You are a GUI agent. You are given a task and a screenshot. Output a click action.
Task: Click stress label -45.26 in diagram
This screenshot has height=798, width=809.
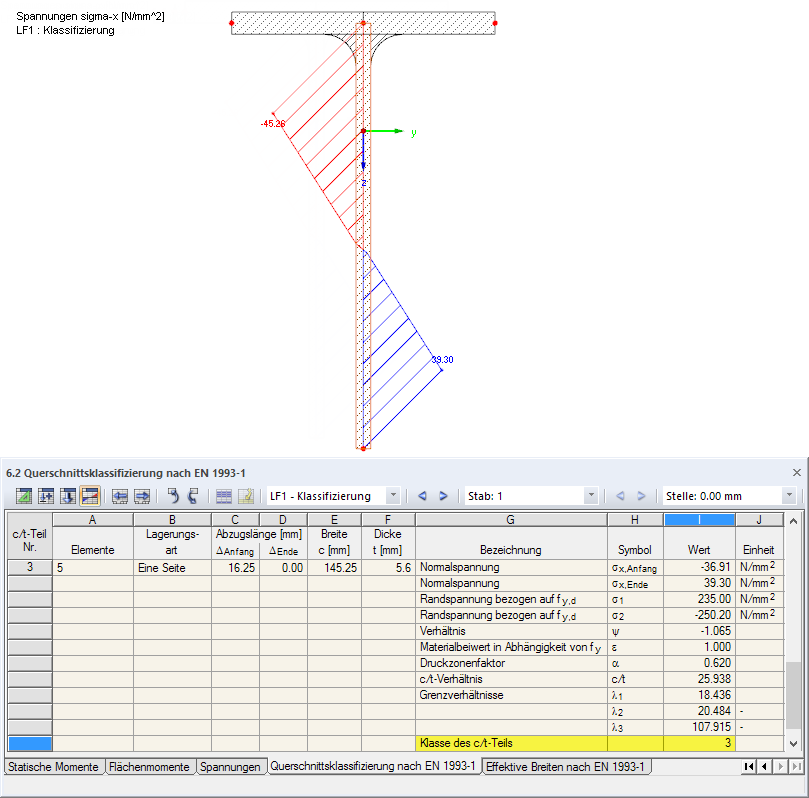(x=273, y=124)
